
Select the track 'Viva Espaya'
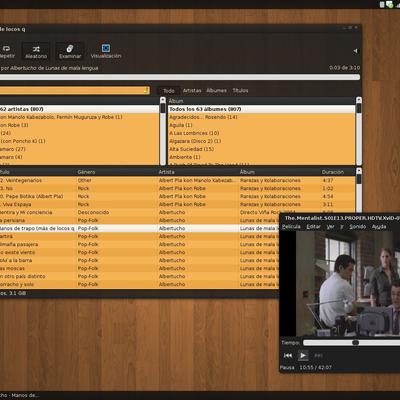(x=177, y=204)
